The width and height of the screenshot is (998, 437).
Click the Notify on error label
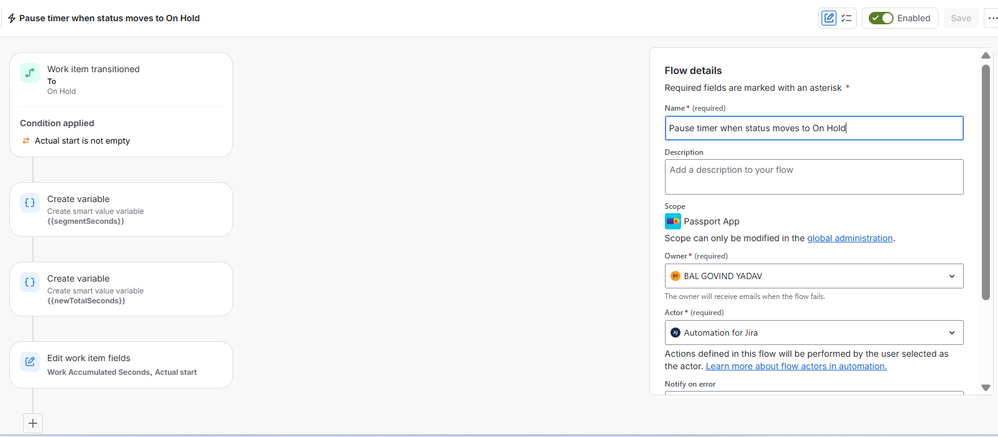pos(692,384)
